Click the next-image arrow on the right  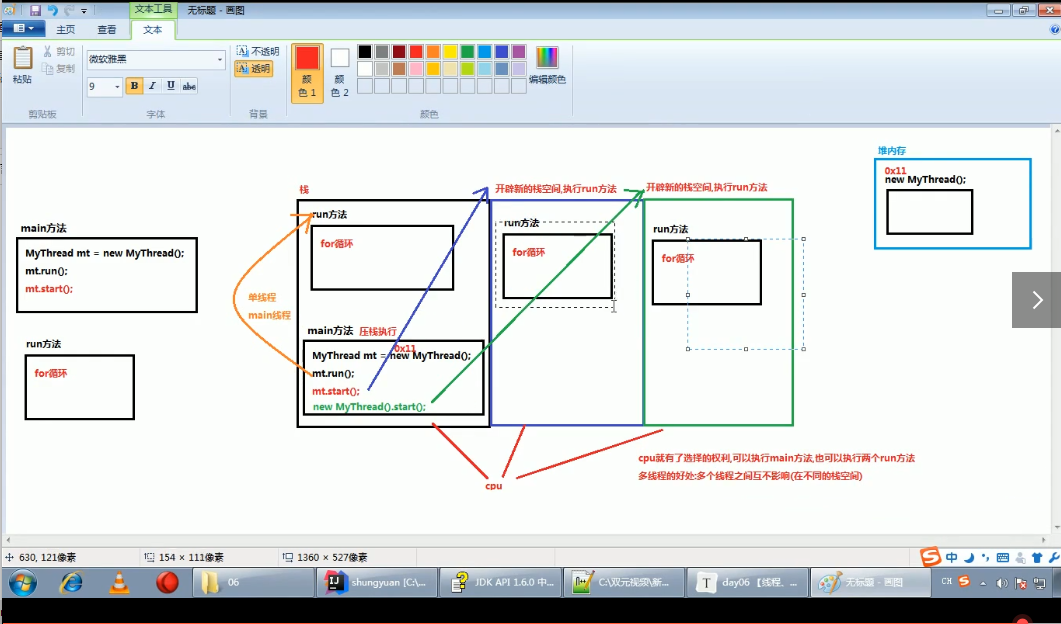(x=1037, y=300)
